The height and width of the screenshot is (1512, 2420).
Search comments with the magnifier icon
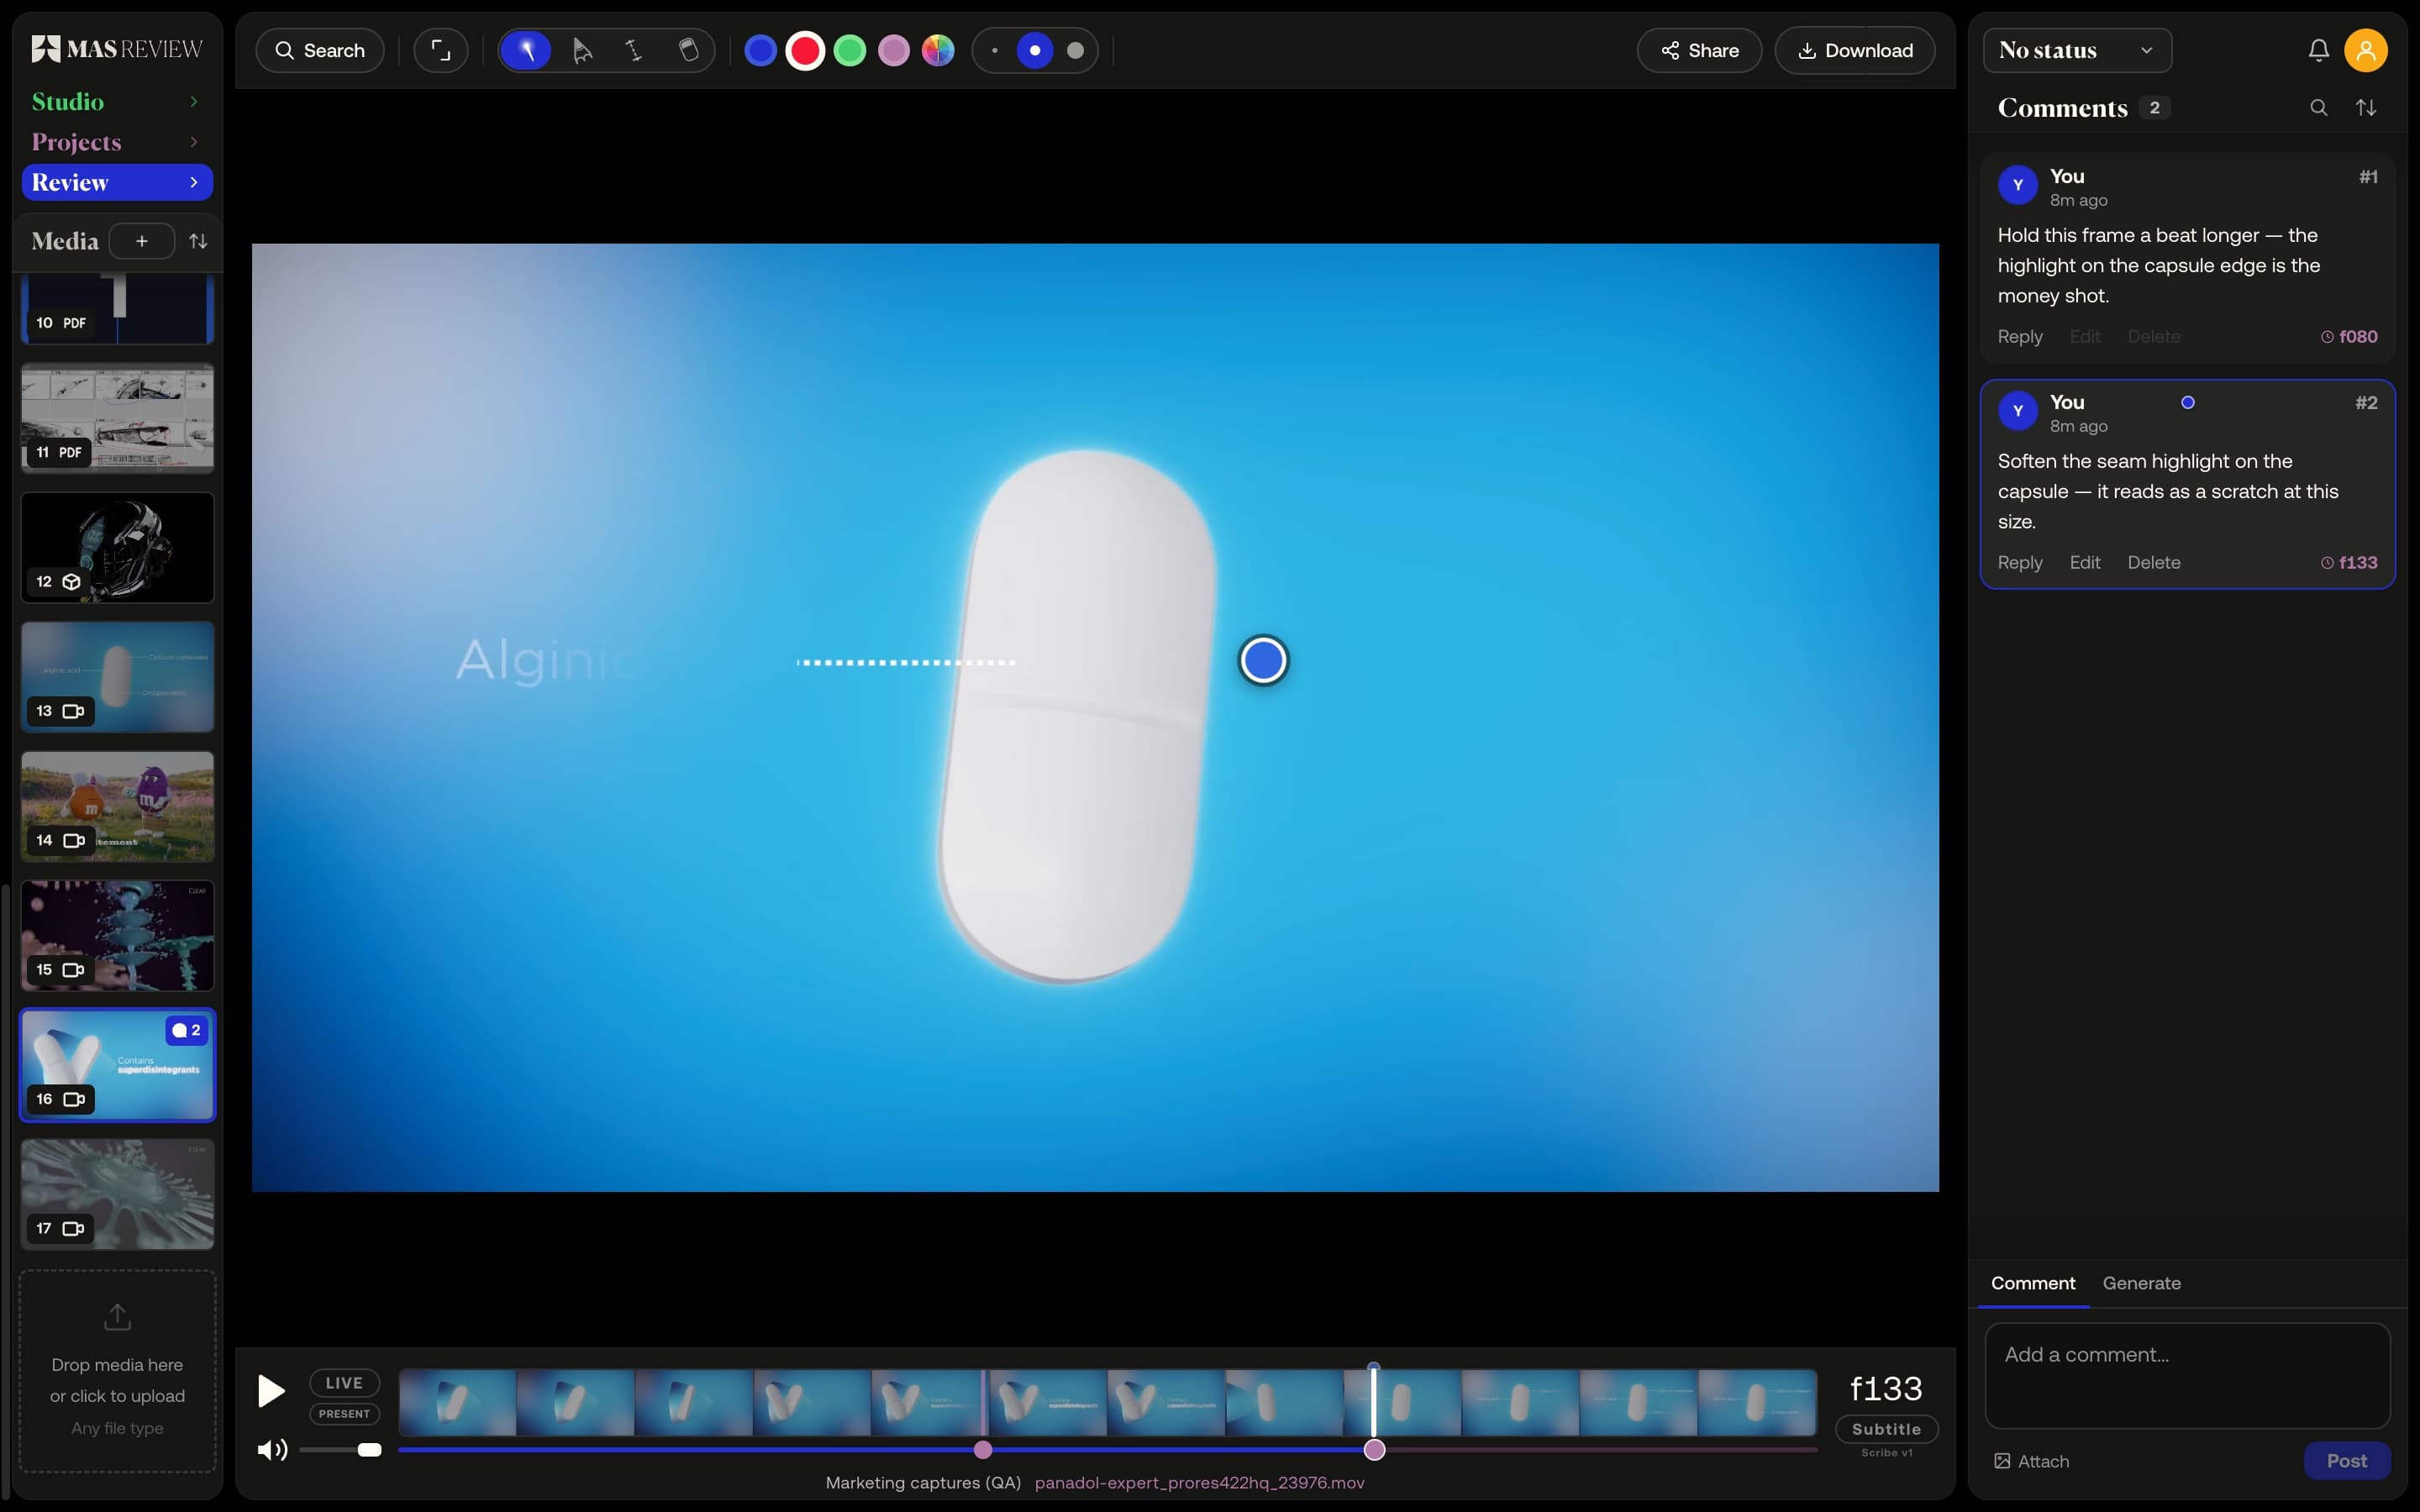(x=2318, y=108)
